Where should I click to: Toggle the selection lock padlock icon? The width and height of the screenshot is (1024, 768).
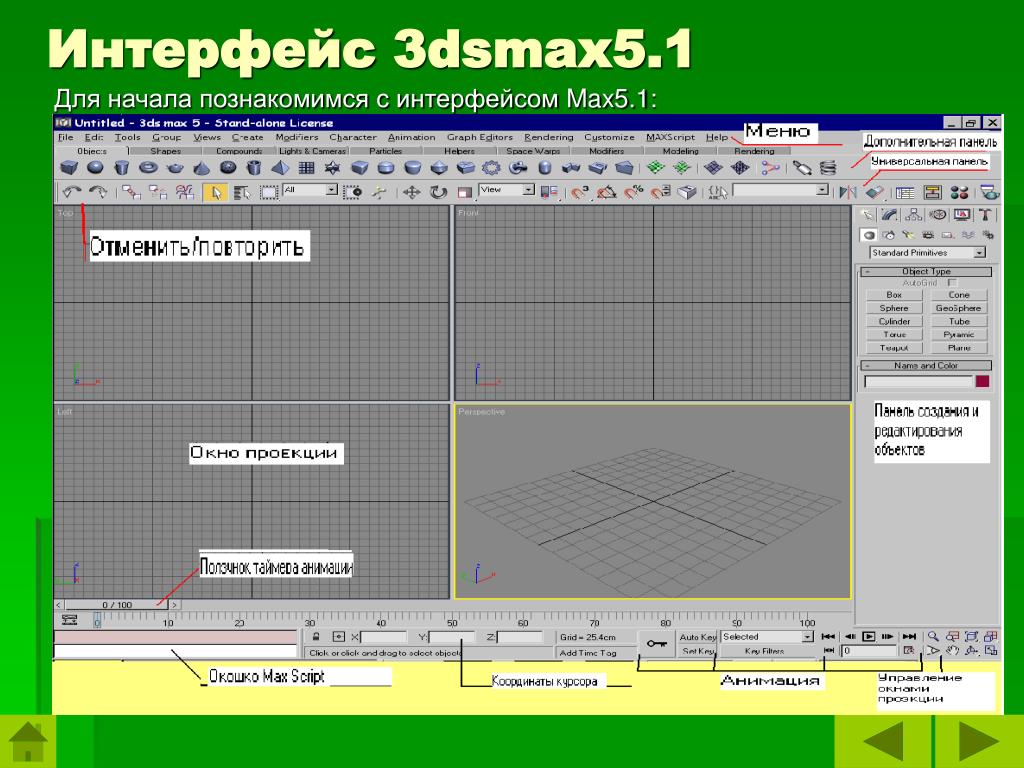click(x=316, y=637)
